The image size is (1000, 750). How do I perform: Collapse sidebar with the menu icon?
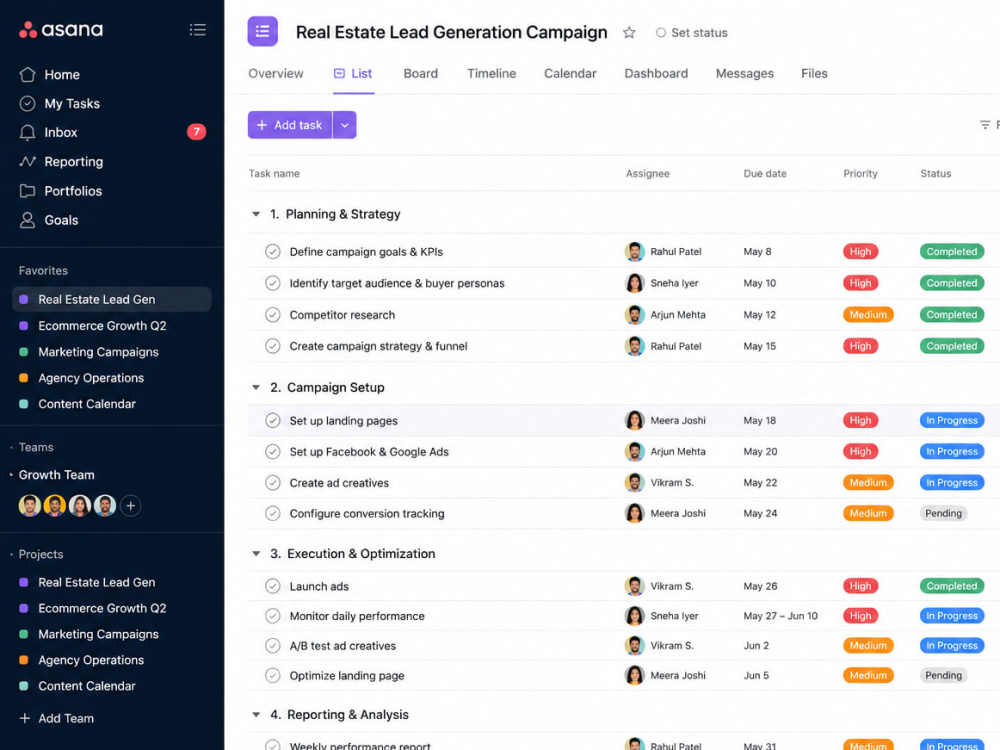tap(198, 29)
